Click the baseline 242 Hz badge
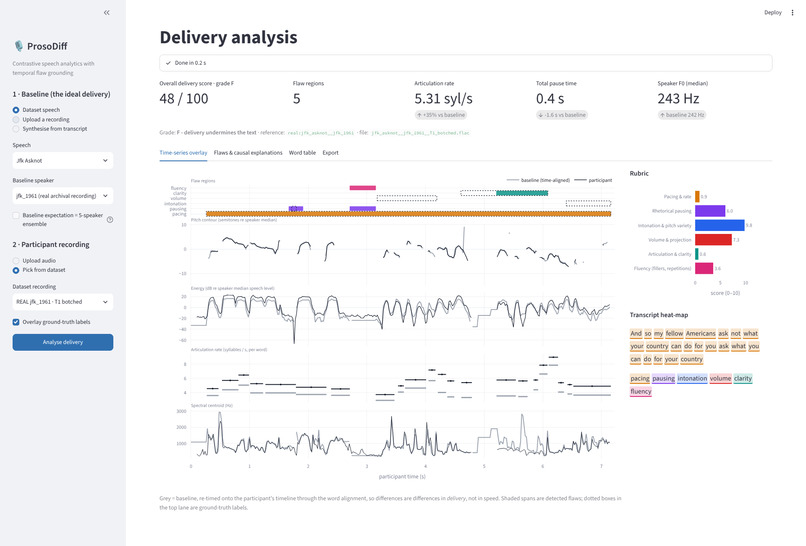The height and width of the screenshot is (546, 806). coord(682,115)
